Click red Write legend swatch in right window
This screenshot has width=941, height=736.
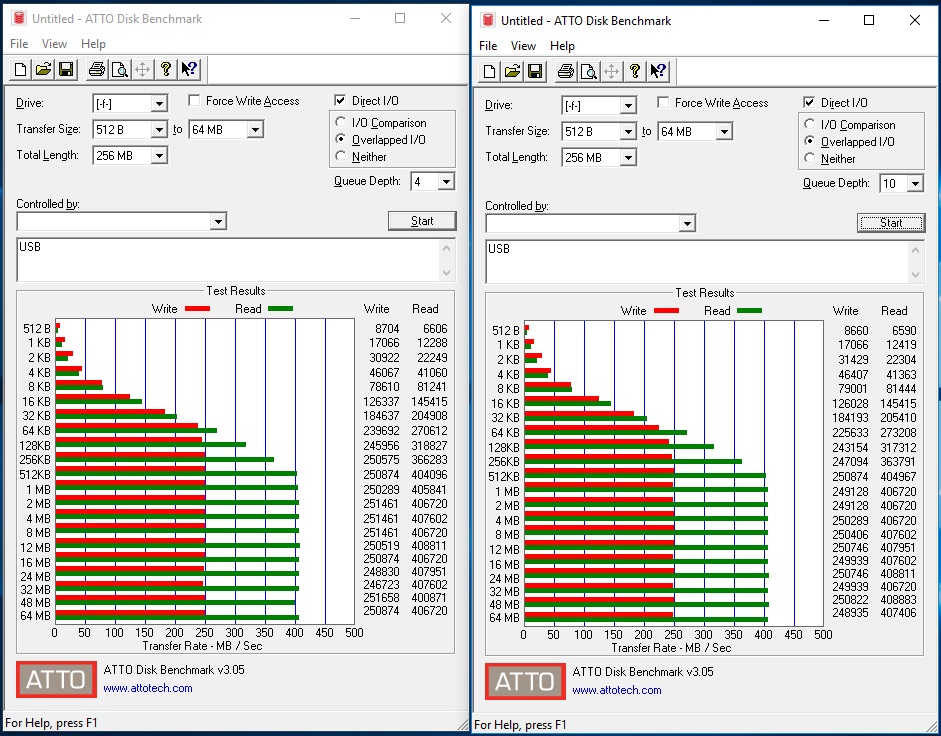666,310
